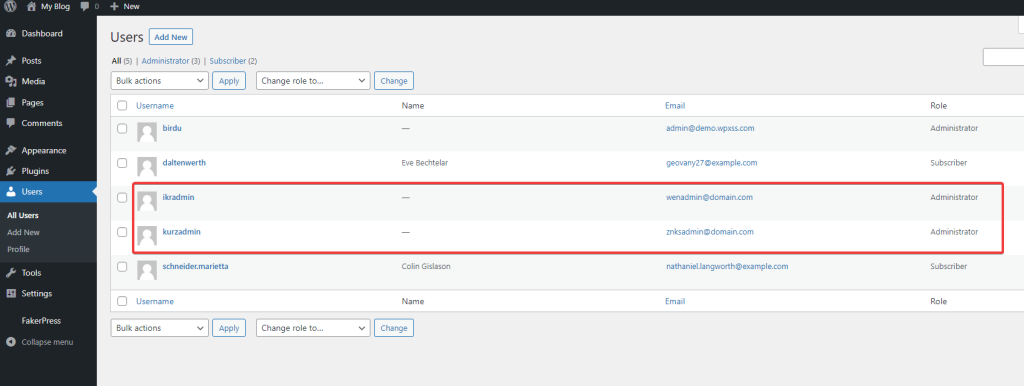This screenshot has height=386, width=1024.
Task: Collapse the sidebar menu
Action: (40, 342)
